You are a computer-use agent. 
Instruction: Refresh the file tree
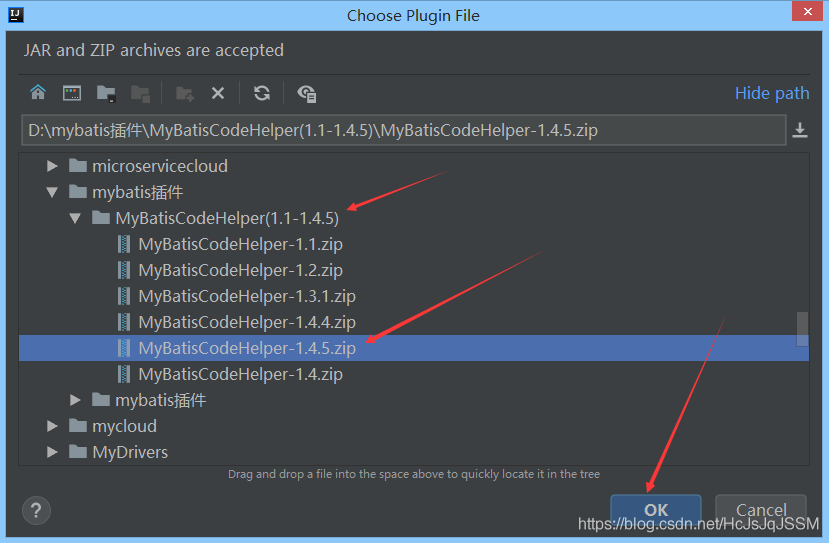(x=262, y=93)
